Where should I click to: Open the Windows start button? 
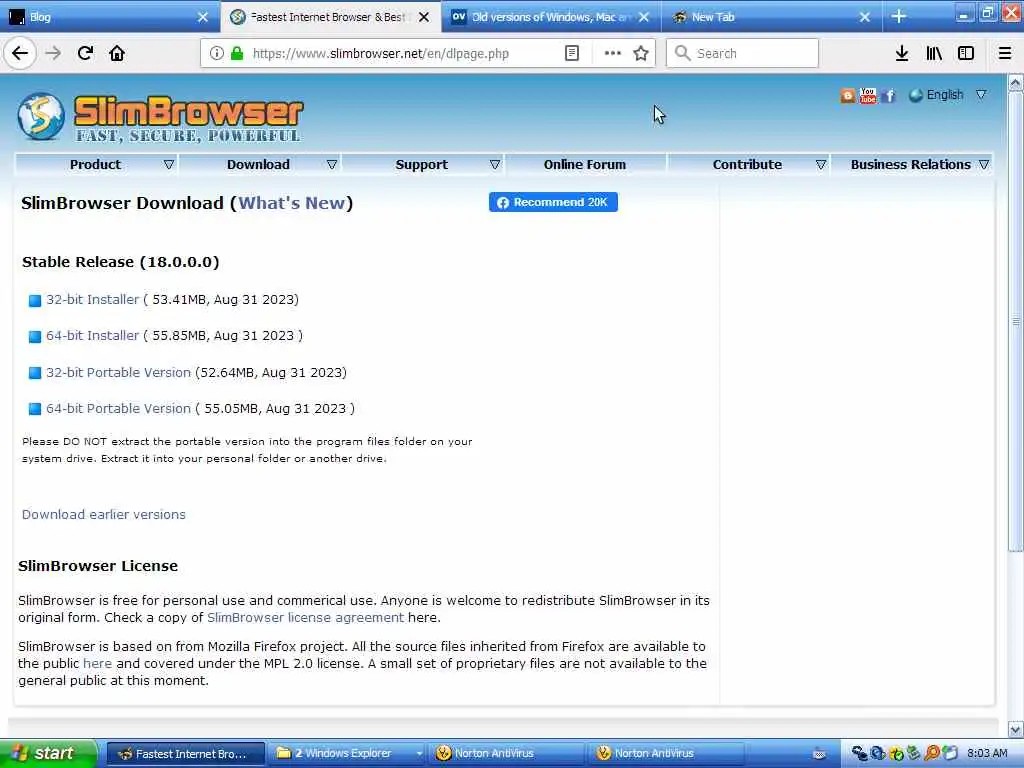[x=48, y=754]
